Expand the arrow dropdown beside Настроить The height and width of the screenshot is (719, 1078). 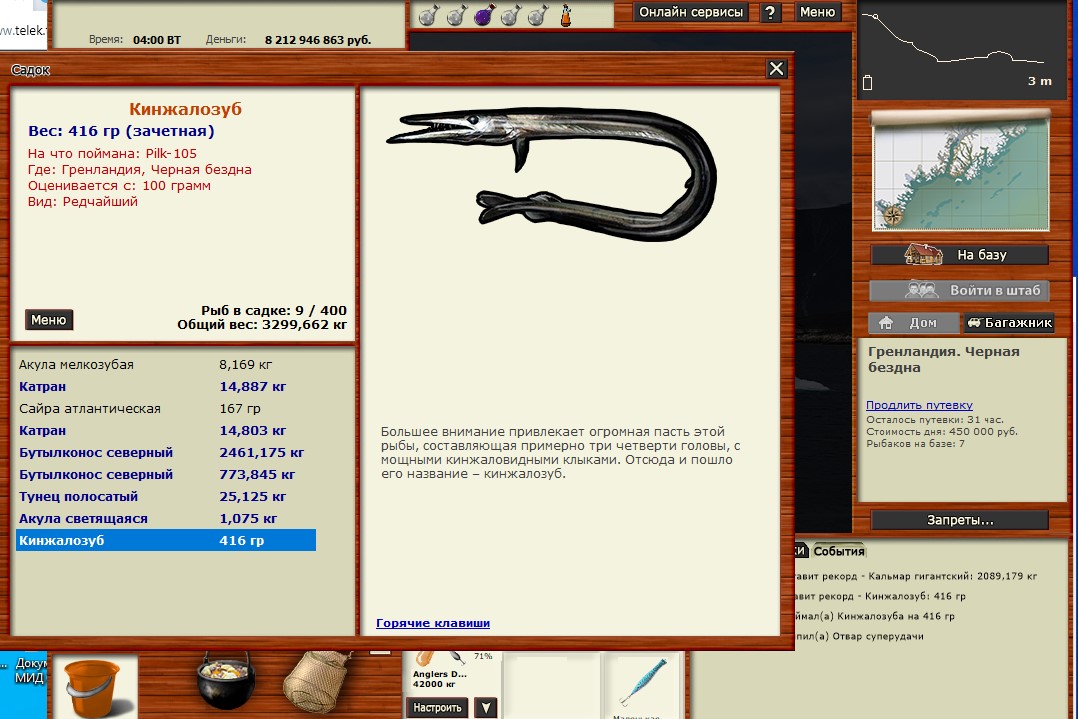tap(485, 708)
